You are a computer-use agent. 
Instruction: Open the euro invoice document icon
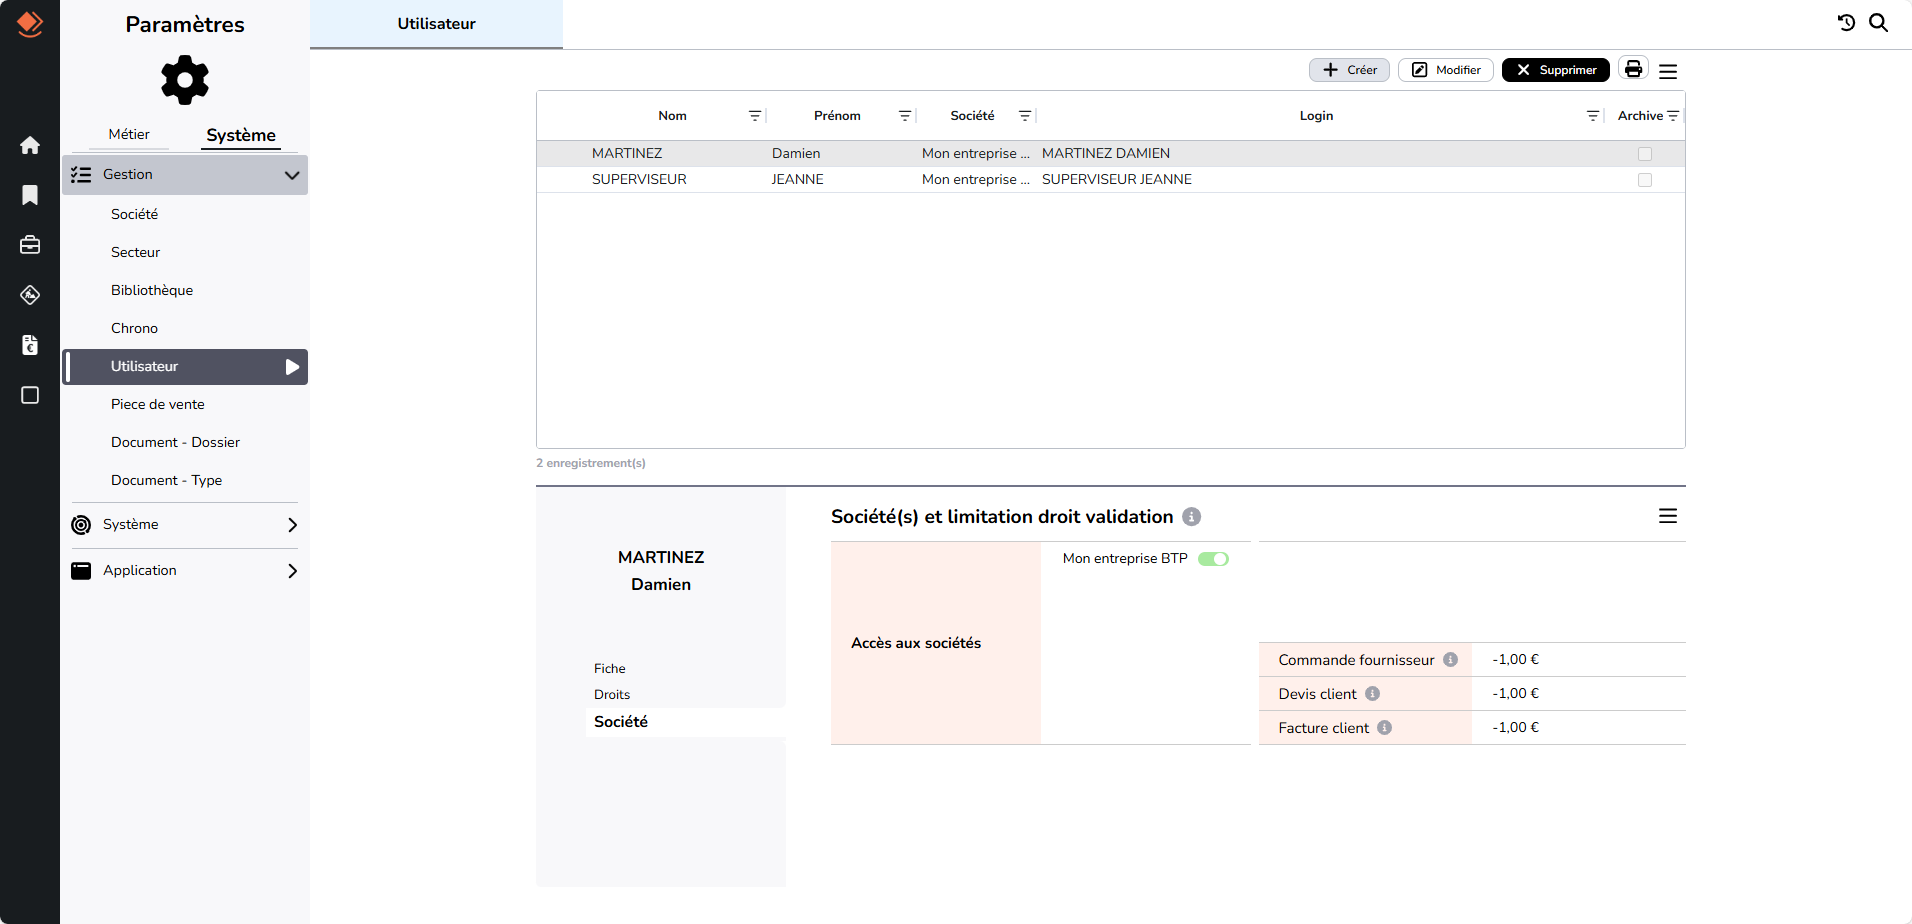30,345
